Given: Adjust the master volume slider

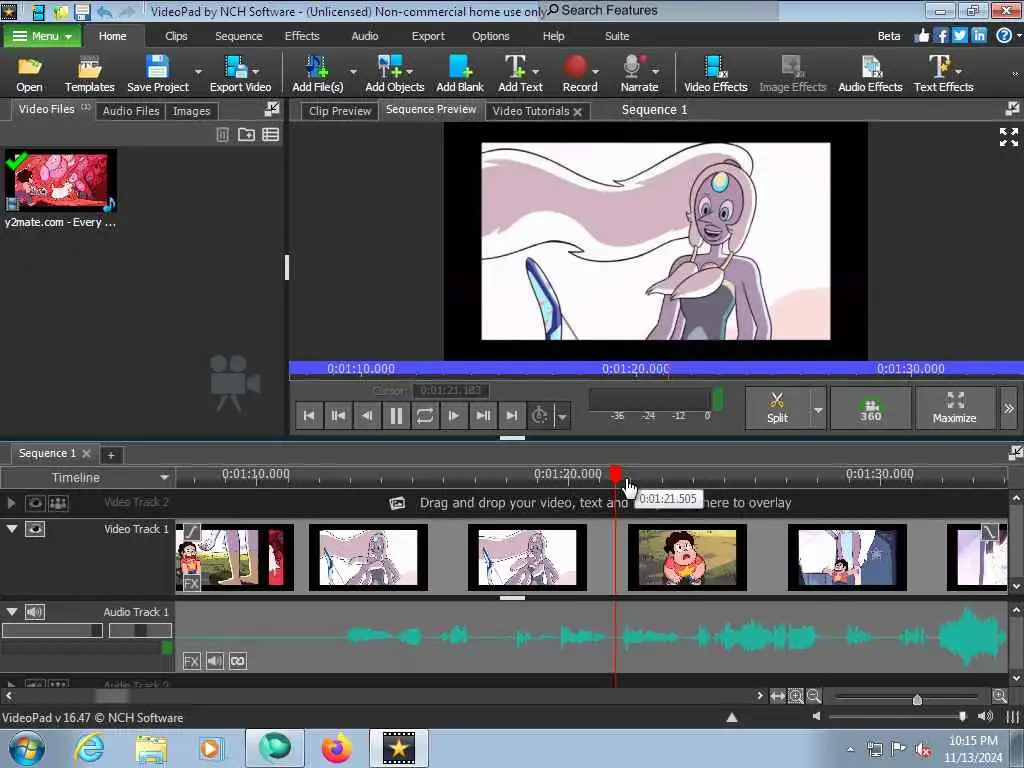Looking at the screenshot, I should pos(963,716).
